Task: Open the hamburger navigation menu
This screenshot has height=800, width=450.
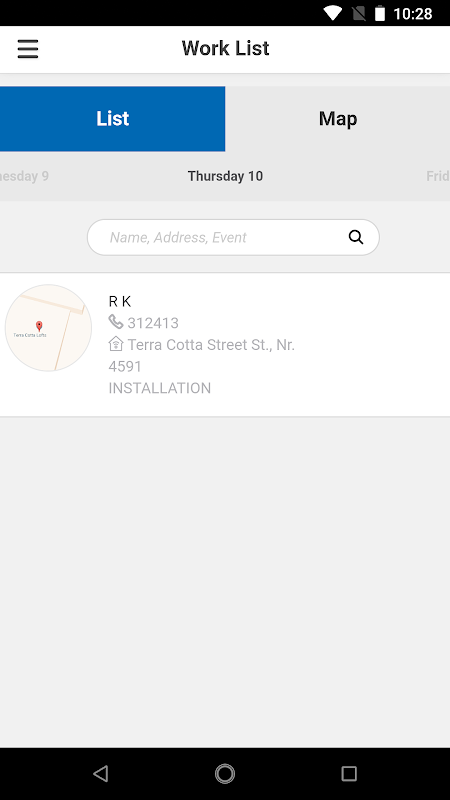Action: [28, 49]
